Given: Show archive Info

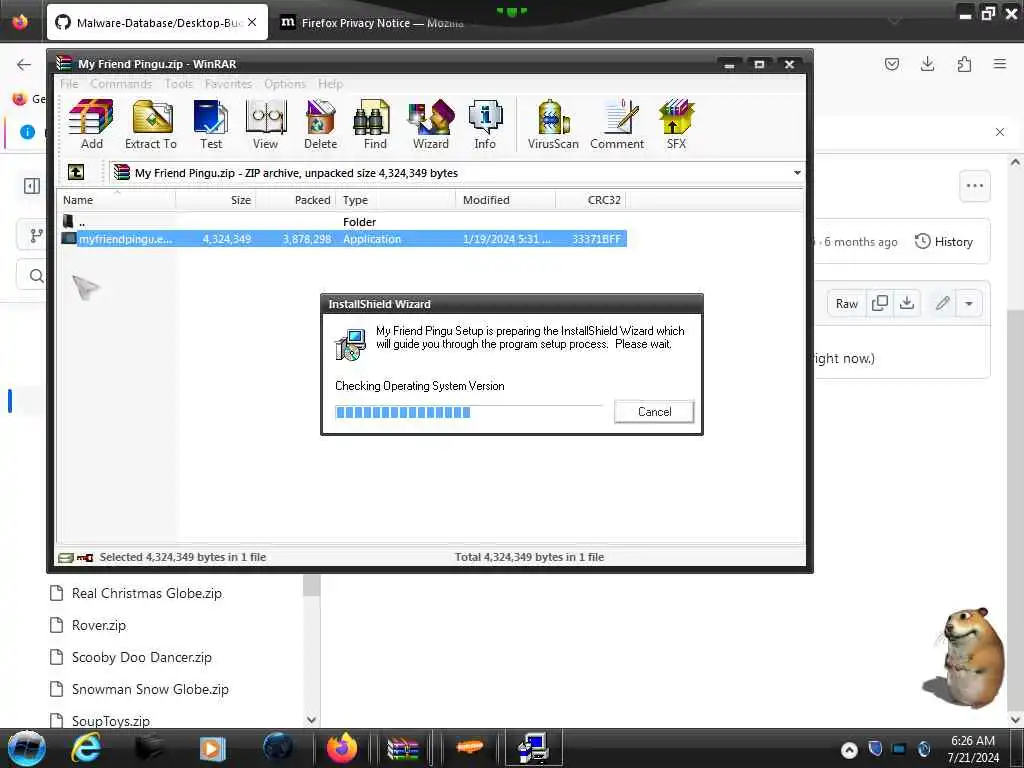Looking at the screenshot, I should coord(485,124).
